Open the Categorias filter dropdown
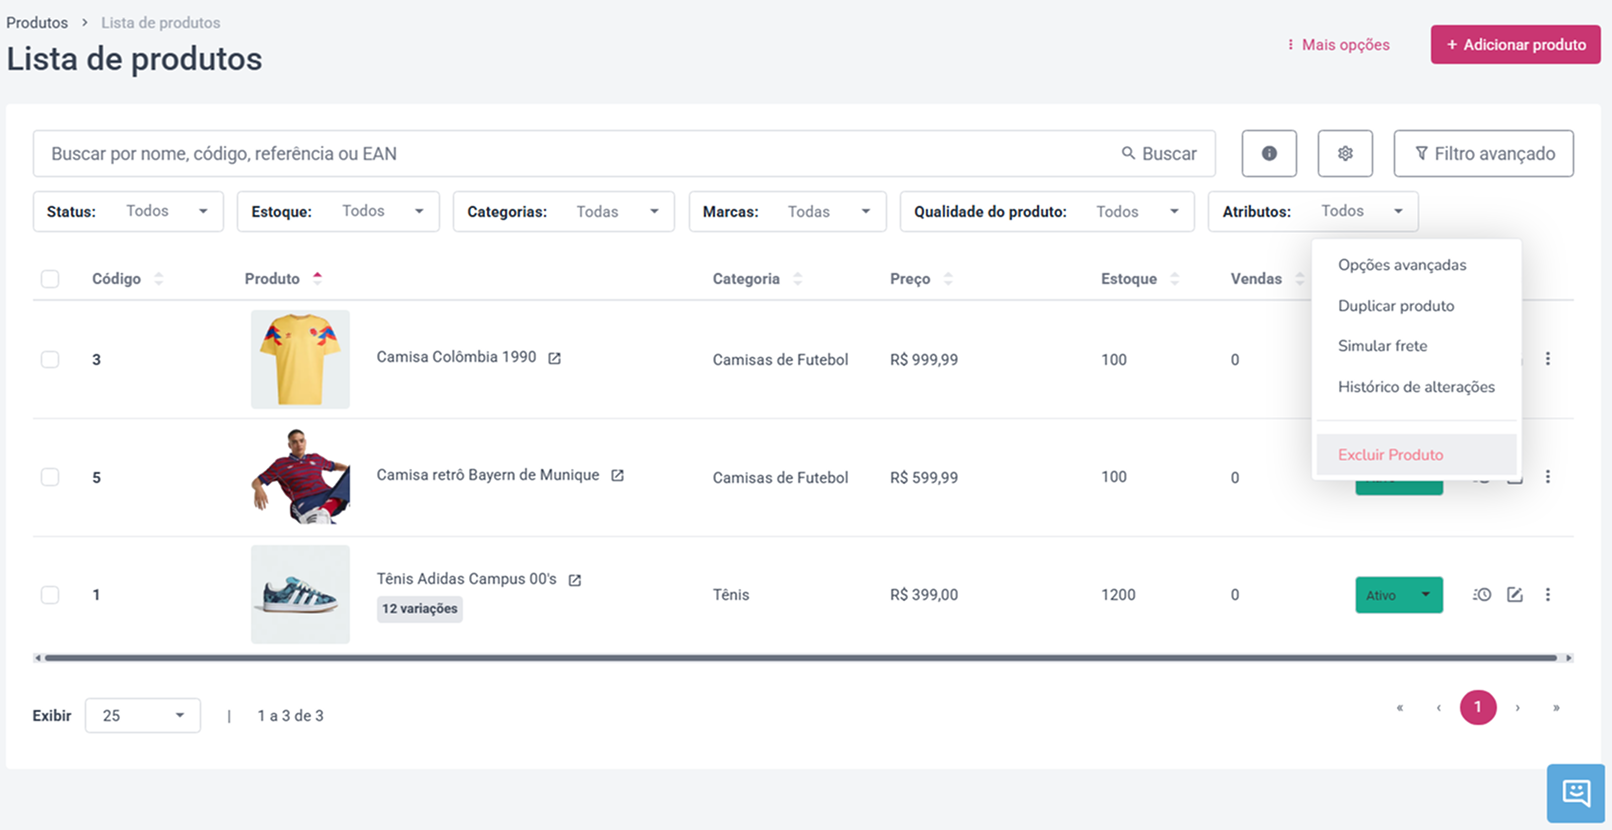The height and width of the screenshot is (830, 1612). click(564, 212)
